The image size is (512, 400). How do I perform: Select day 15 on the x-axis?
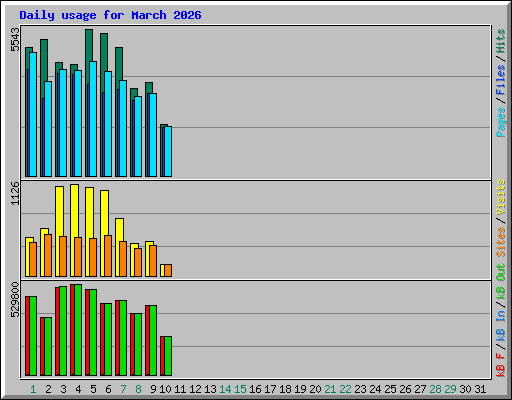point(240,389)
